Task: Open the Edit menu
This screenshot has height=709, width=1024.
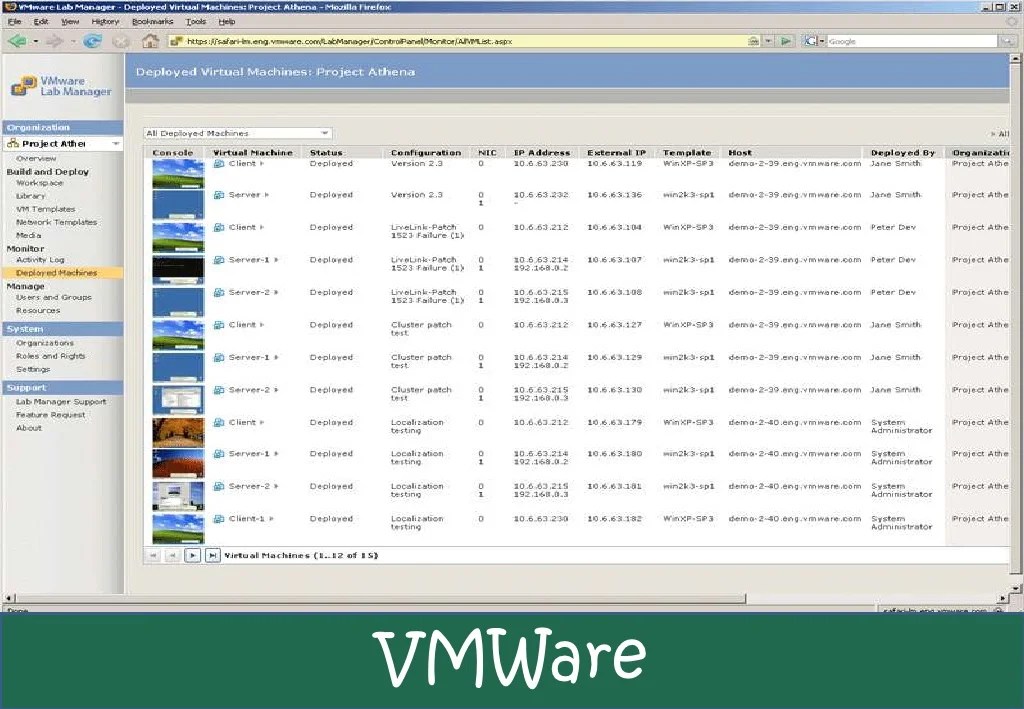Action: [x=41, y=22]
